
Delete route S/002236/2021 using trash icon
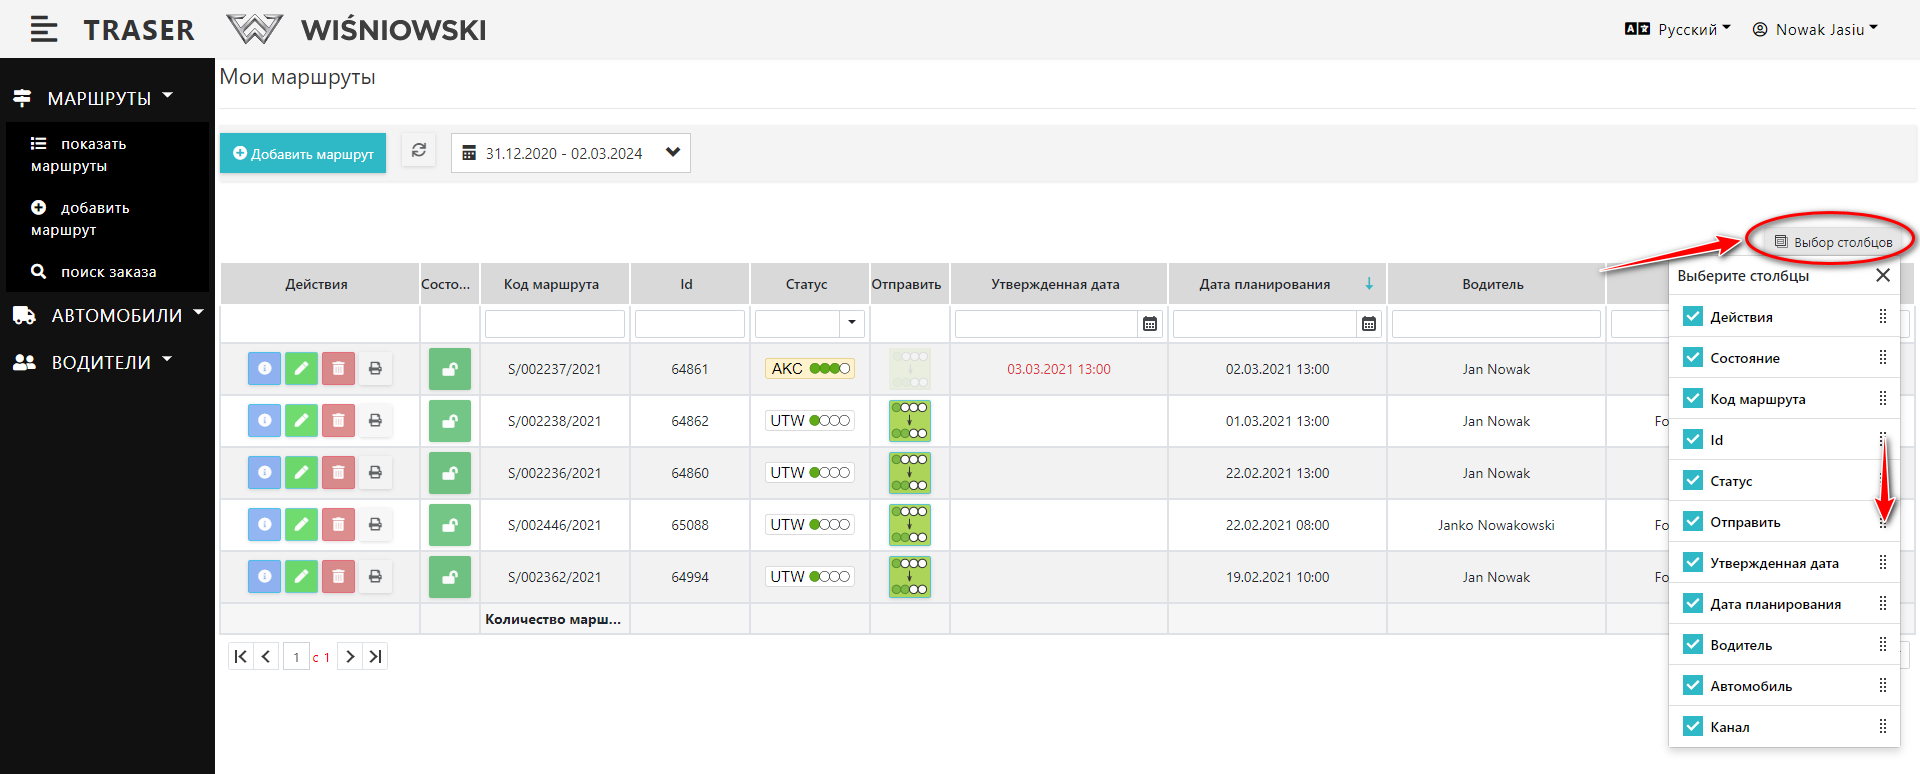pos(338,473)
